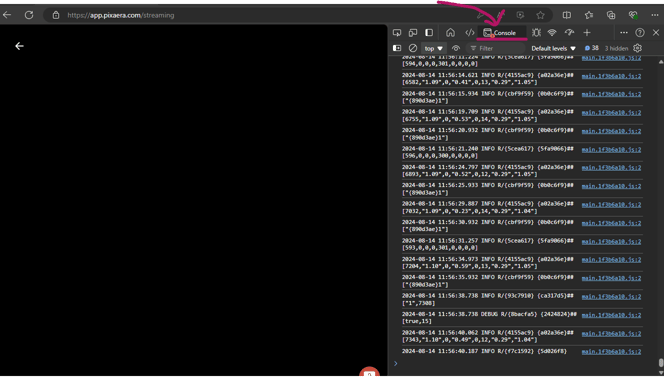The width and height of the screenshot is (664, 392).
Task: Create a live expression with the eye icon
Action: click(x=456, y=48)
